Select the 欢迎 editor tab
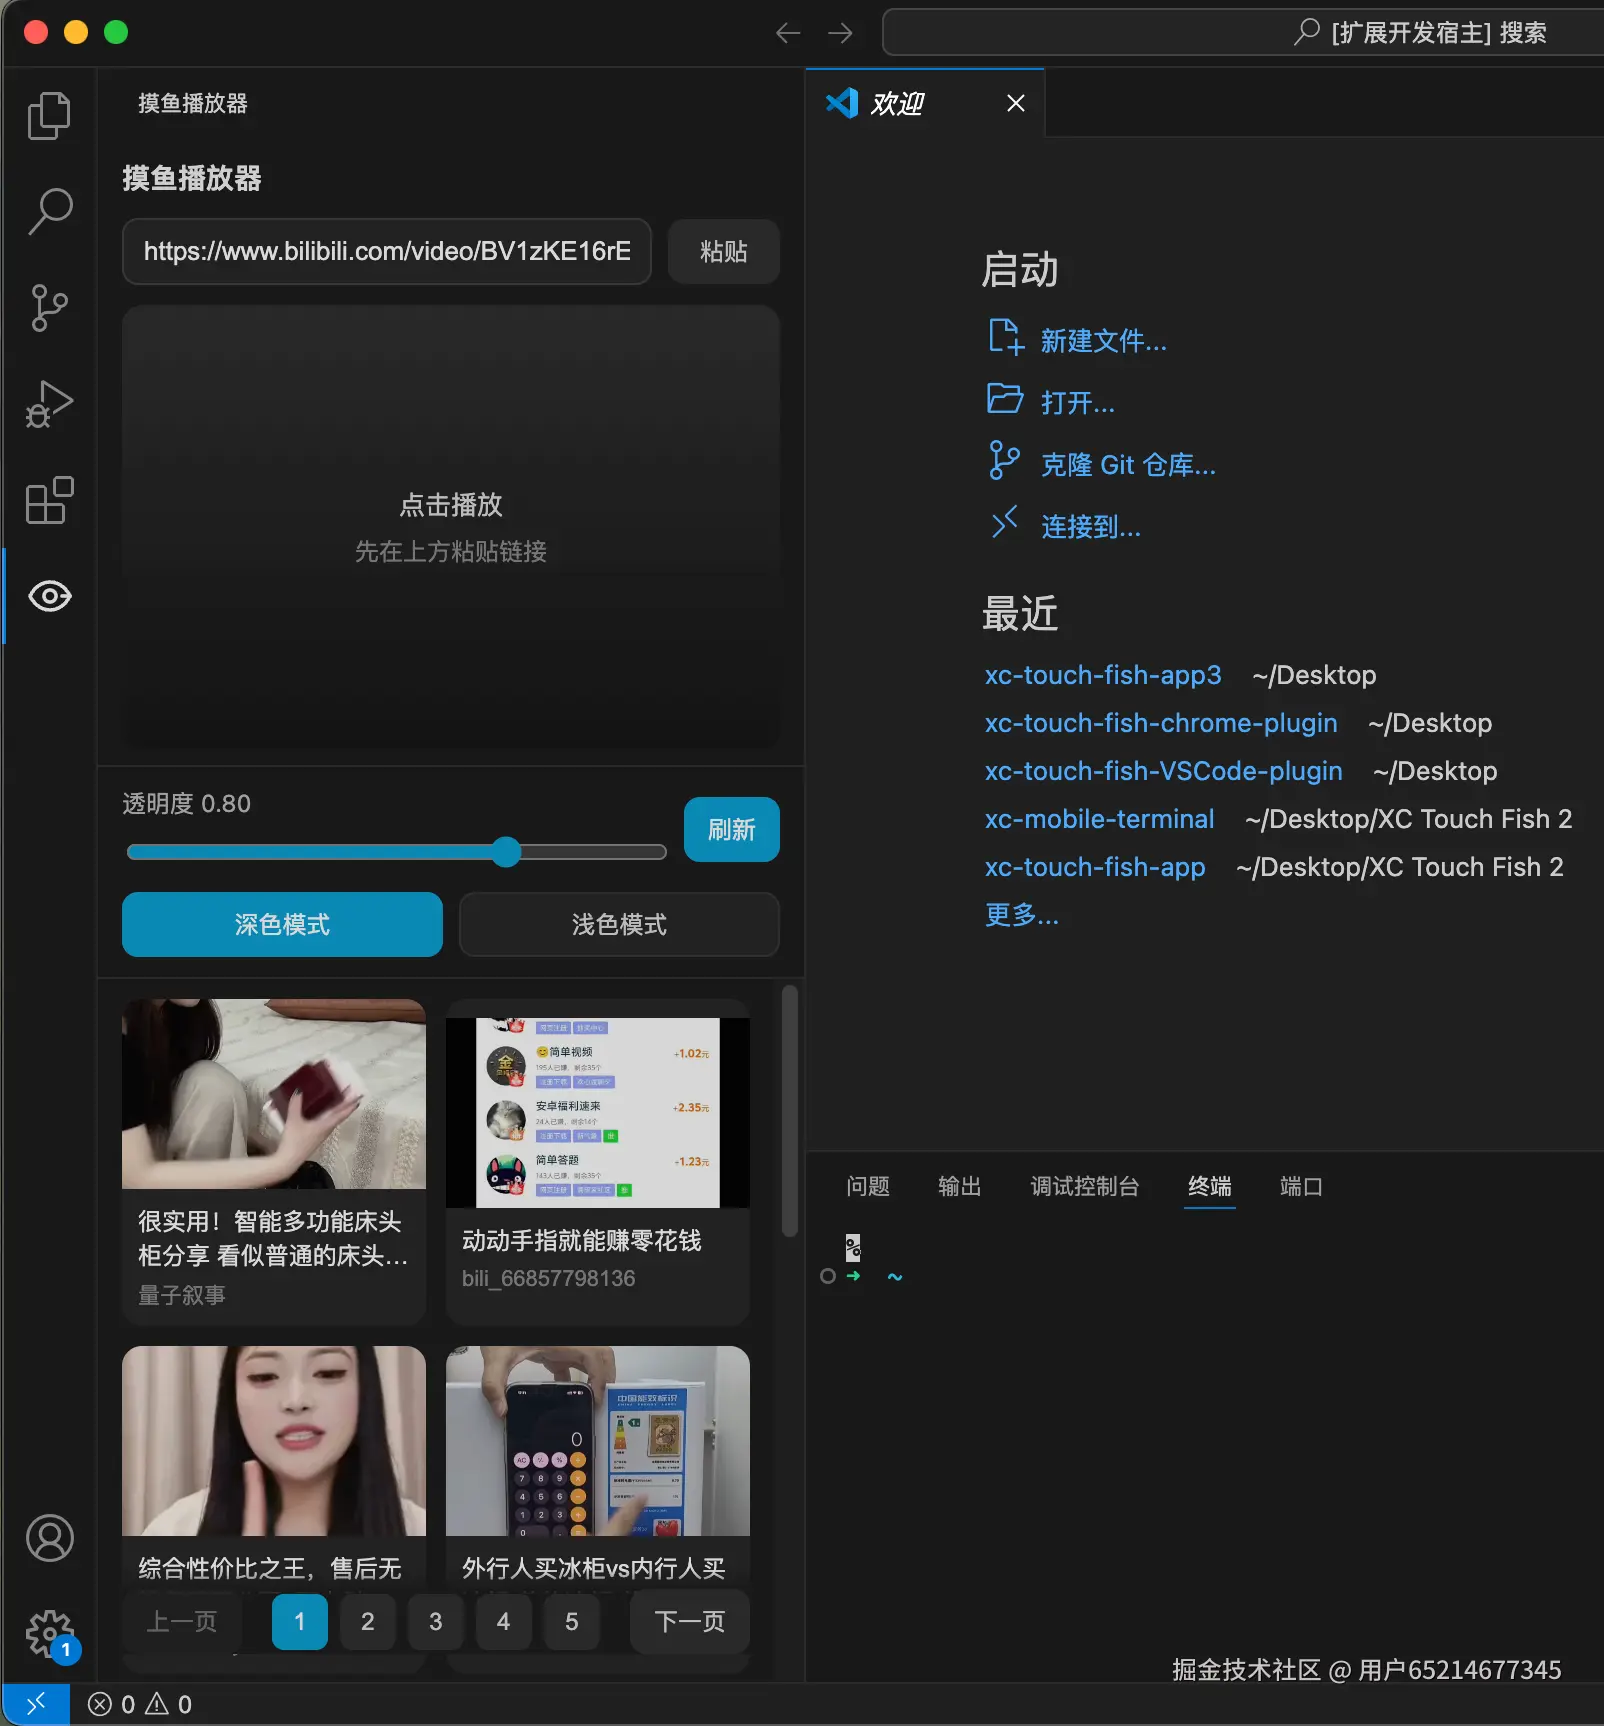Image resolution: width=1604 pixels, height=1726 pixels. pyautogui.click(x=925, y=103)
